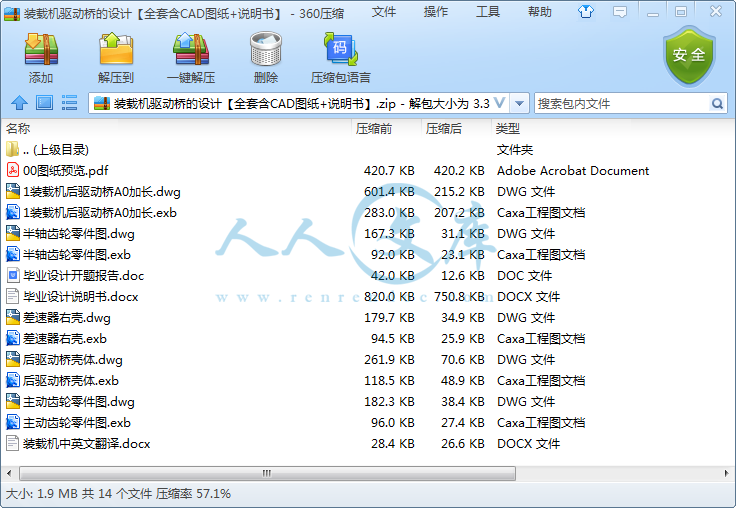Sort by the 压缩后 column header
This screenshot has height=508, width=736.
(444, 128)
